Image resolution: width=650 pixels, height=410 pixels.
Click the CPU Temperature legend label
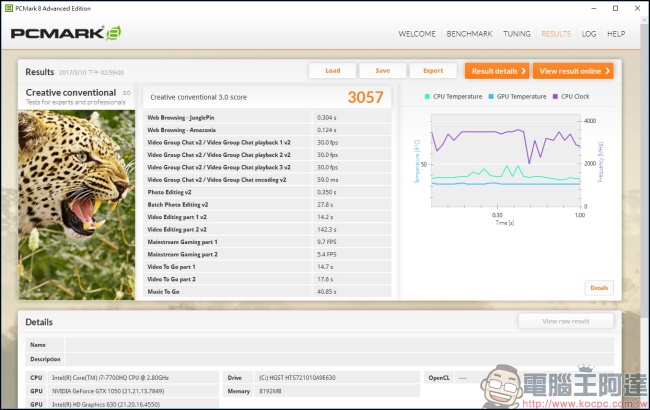point(458,97)
